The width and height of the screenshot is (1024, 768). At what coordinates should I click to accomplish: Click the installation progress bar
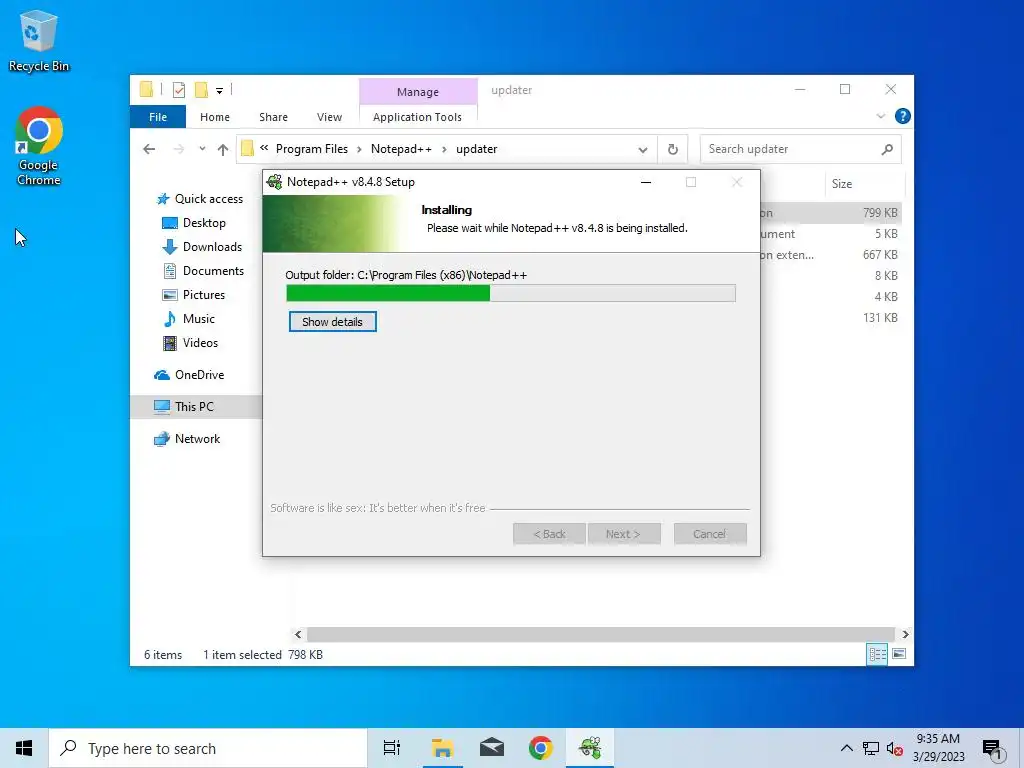[x=511, y=293]
